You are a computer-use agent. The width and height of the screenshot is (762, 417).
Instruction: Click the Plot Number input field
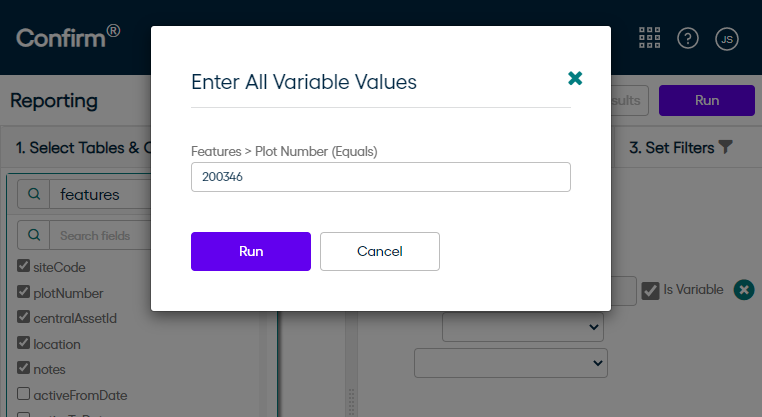click(381, 177)
